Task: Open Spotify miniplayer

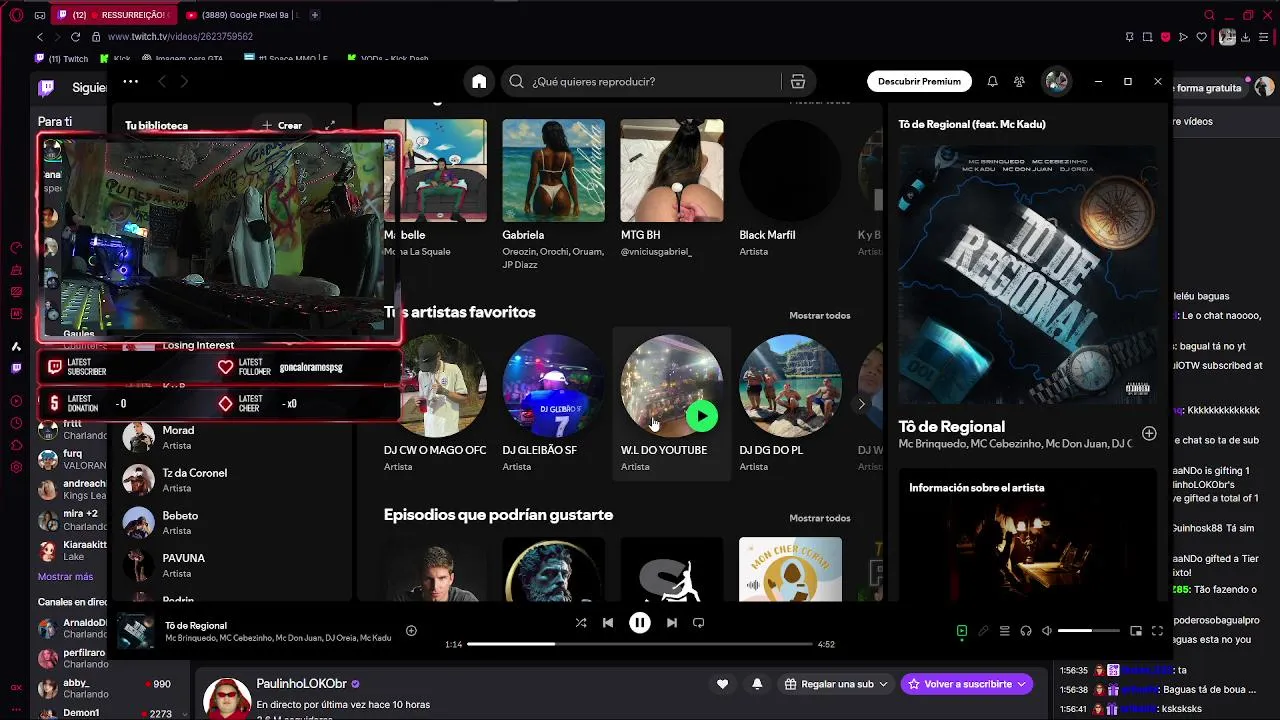Action: (1136, 631)
